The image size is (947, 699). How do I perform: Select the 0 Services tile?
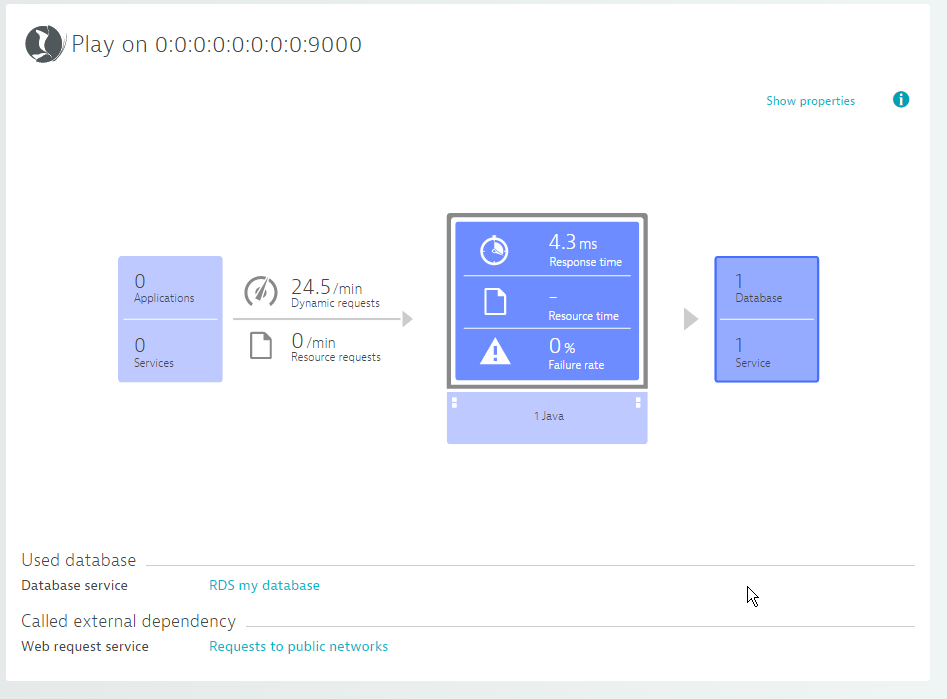click(170, 351)
